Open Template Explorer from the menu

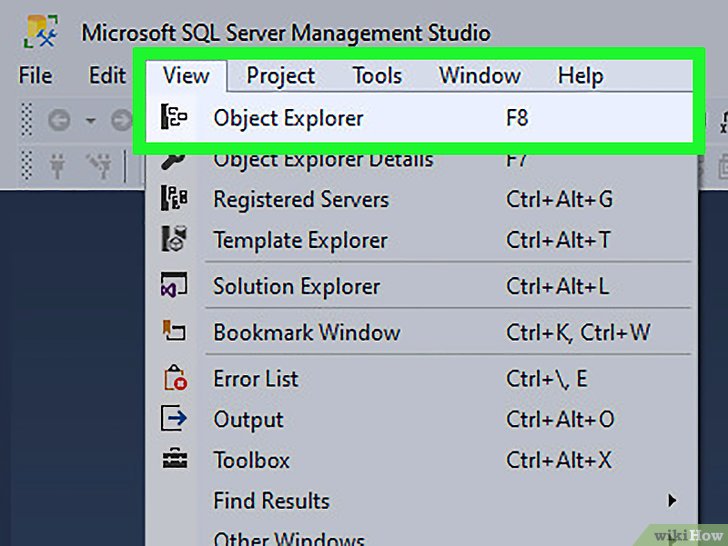(422, 240)
